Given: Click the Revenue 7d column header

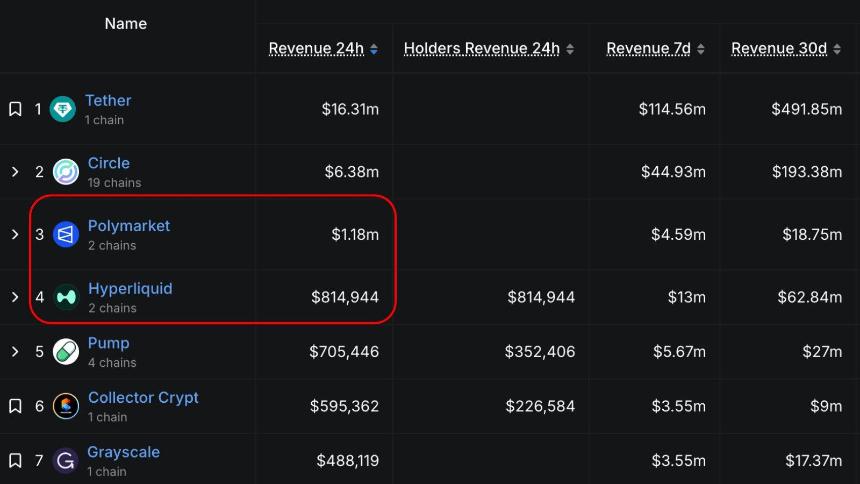Looking at the screenshot, I should tap(648, 49).
